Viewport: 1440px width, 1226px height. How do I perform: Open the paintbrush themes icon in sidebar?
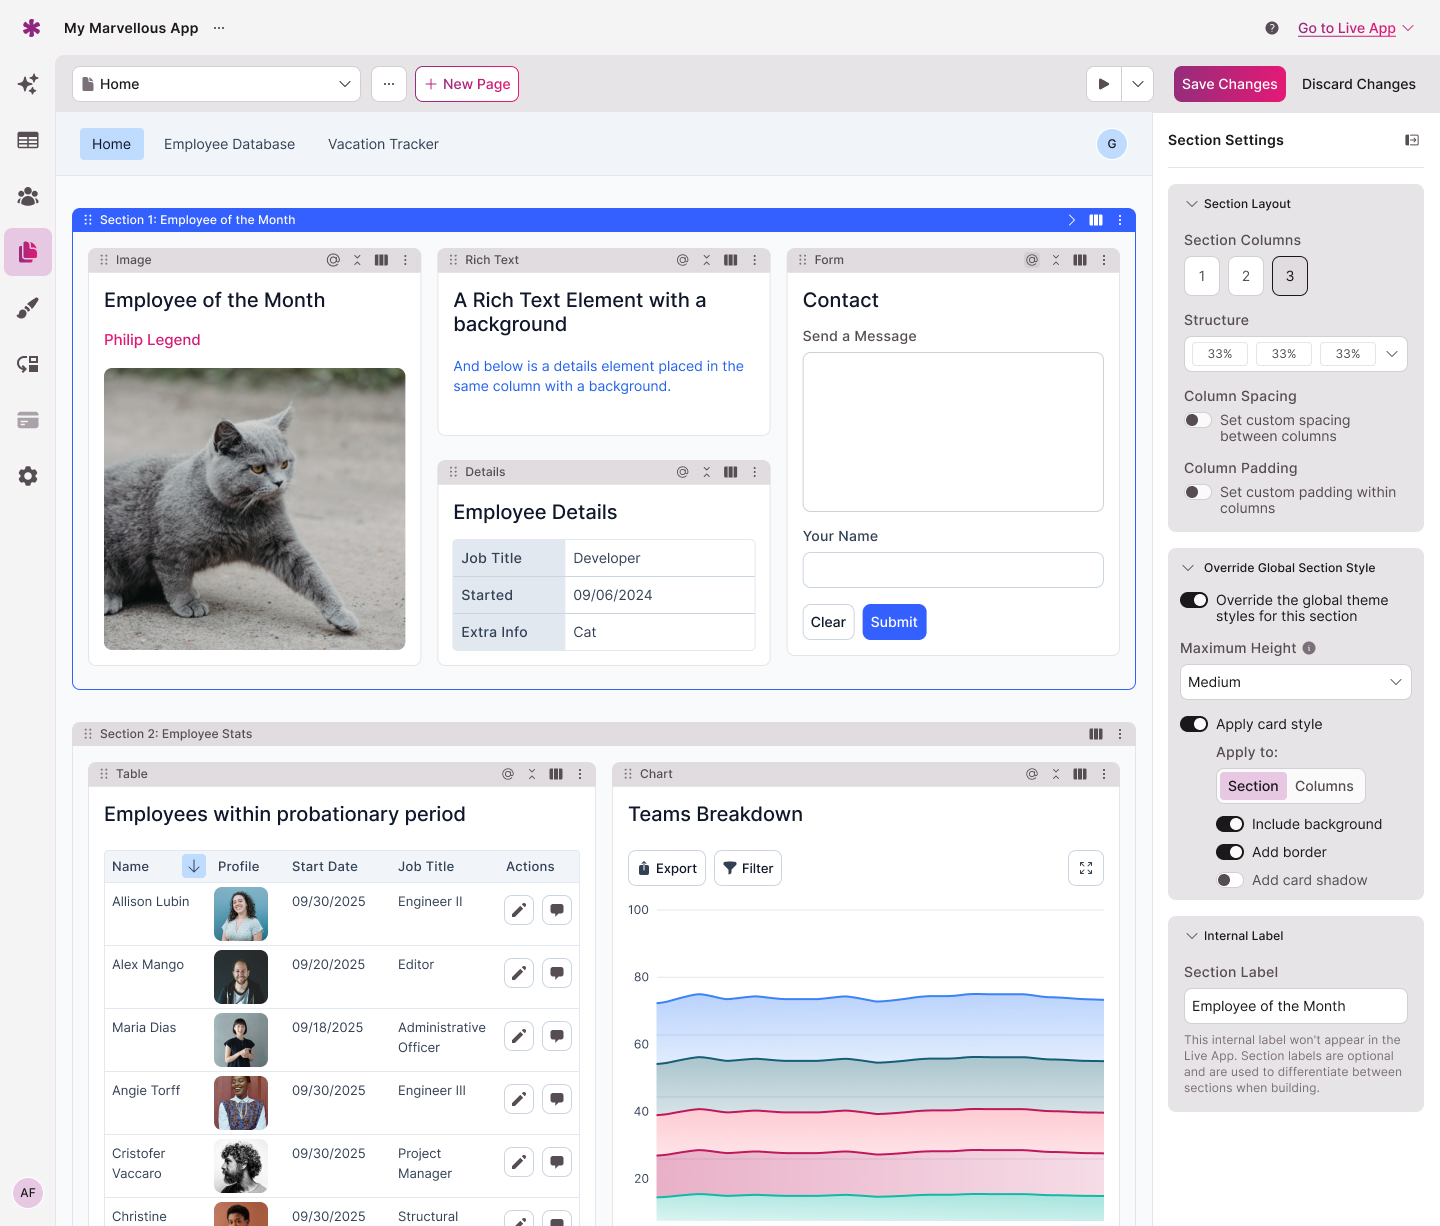coord(28,308)
